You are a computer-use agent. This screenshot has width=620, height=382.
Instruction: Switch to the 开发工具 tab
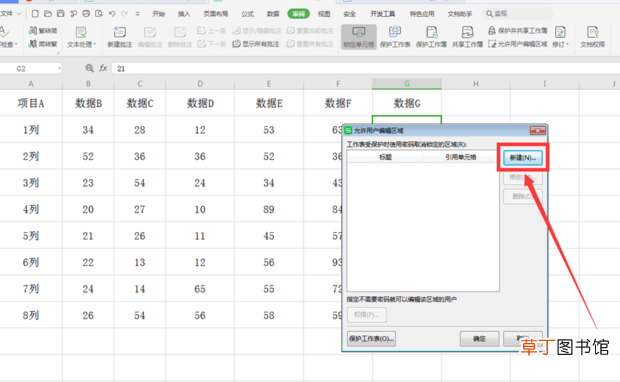point(382,14)
